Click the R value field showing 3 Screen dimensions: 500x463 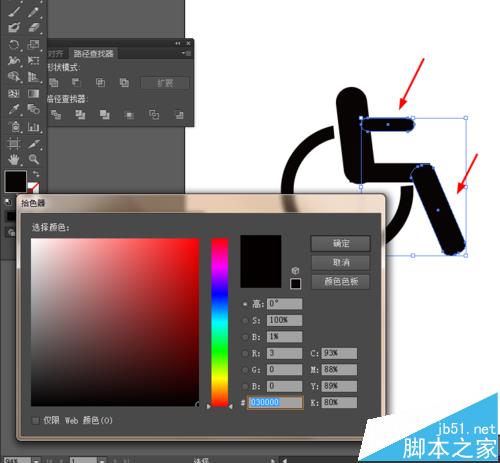(284, 353)
